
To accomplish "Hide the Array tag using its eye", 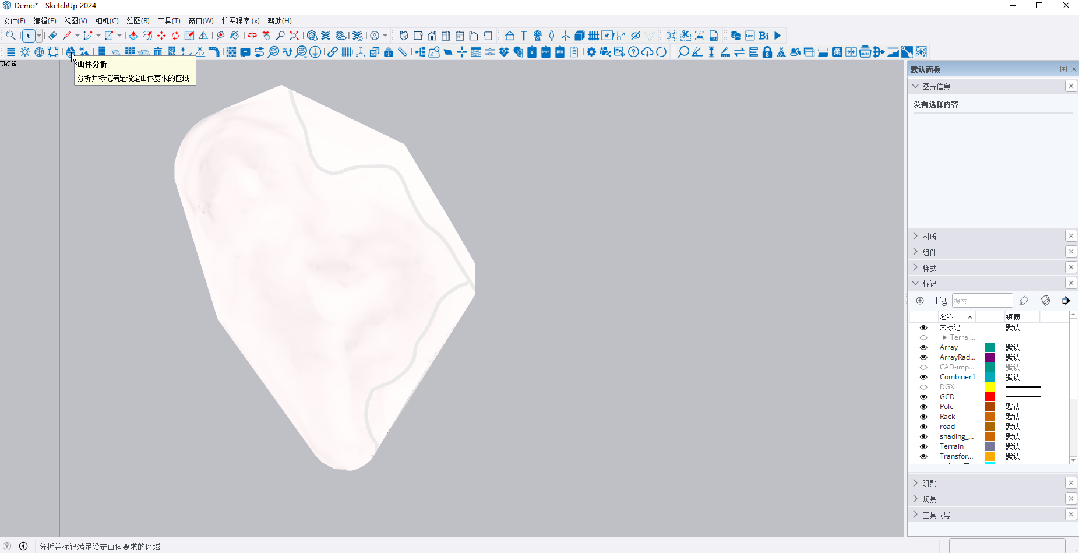I will coord(923,347).
